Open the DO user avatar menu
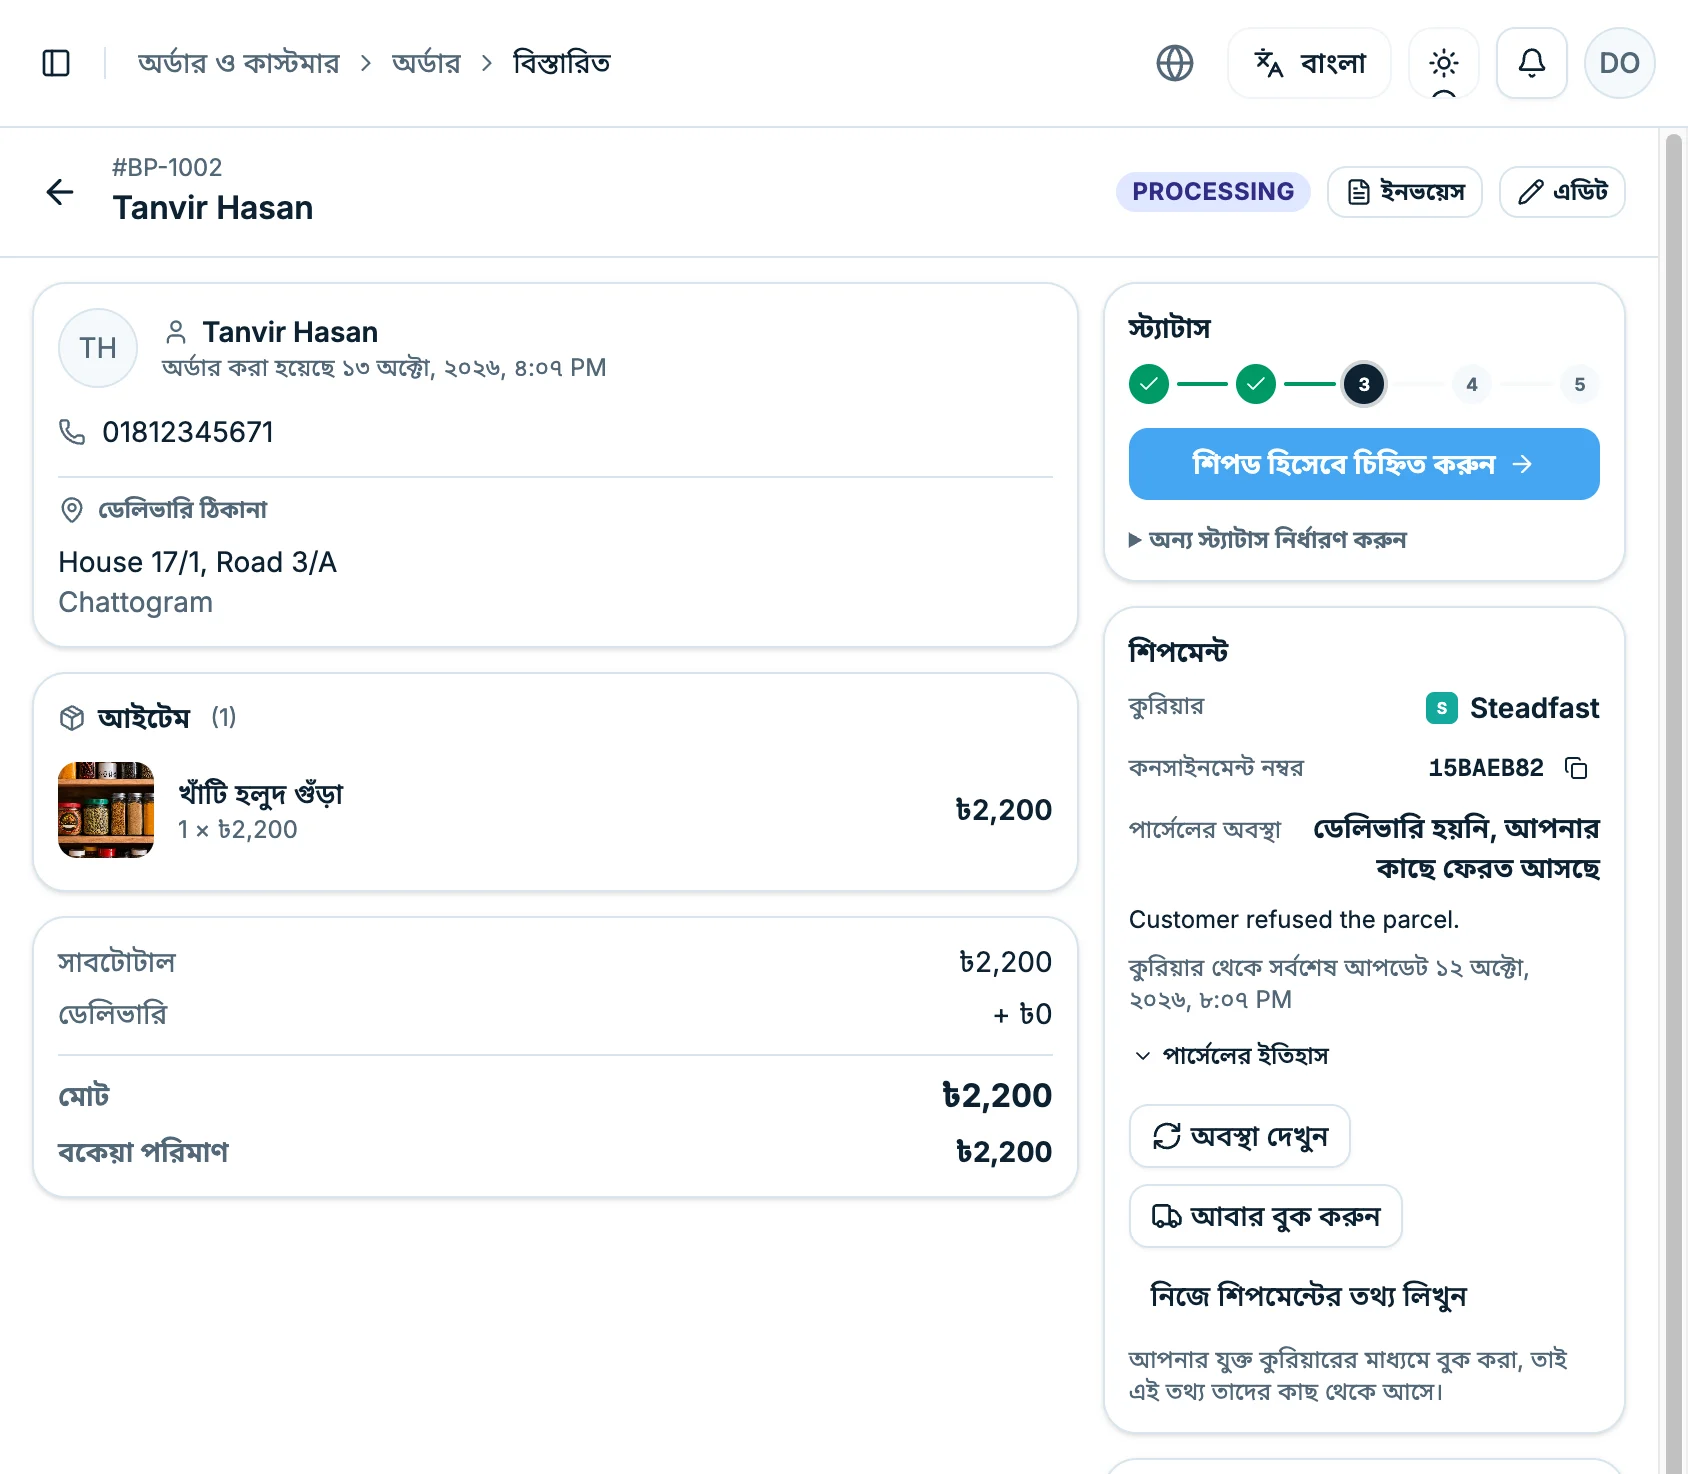The width and height of the screenshot is (1688, 1474). (x=1620, y=63)
